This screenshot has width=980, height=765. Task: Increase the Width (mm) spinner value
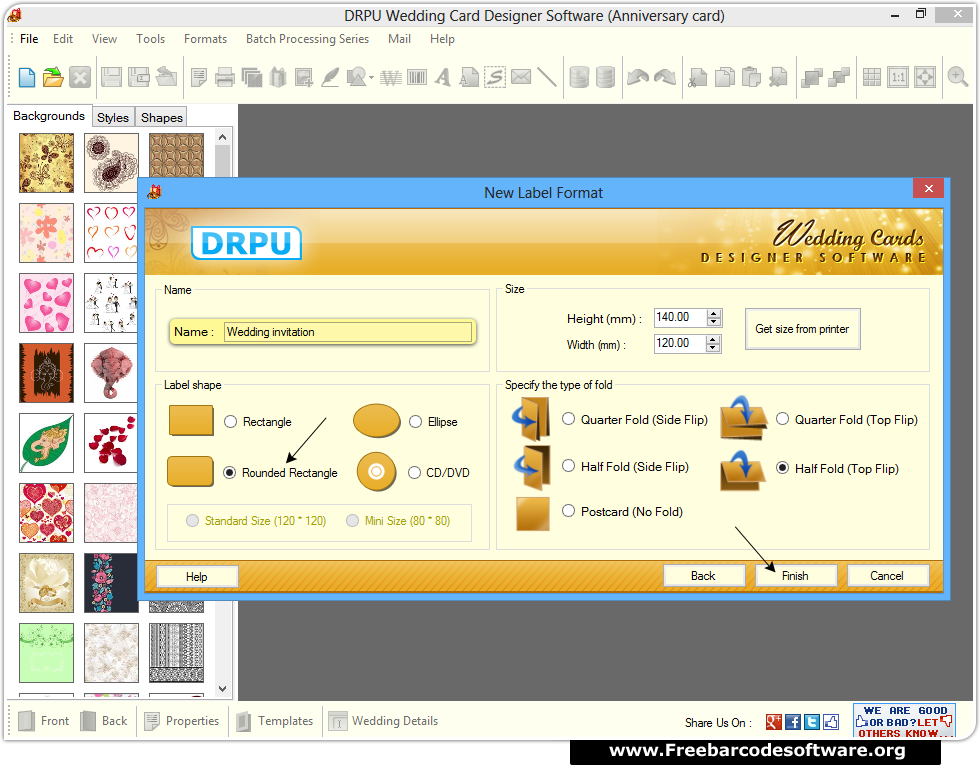[x=713, y=339]
